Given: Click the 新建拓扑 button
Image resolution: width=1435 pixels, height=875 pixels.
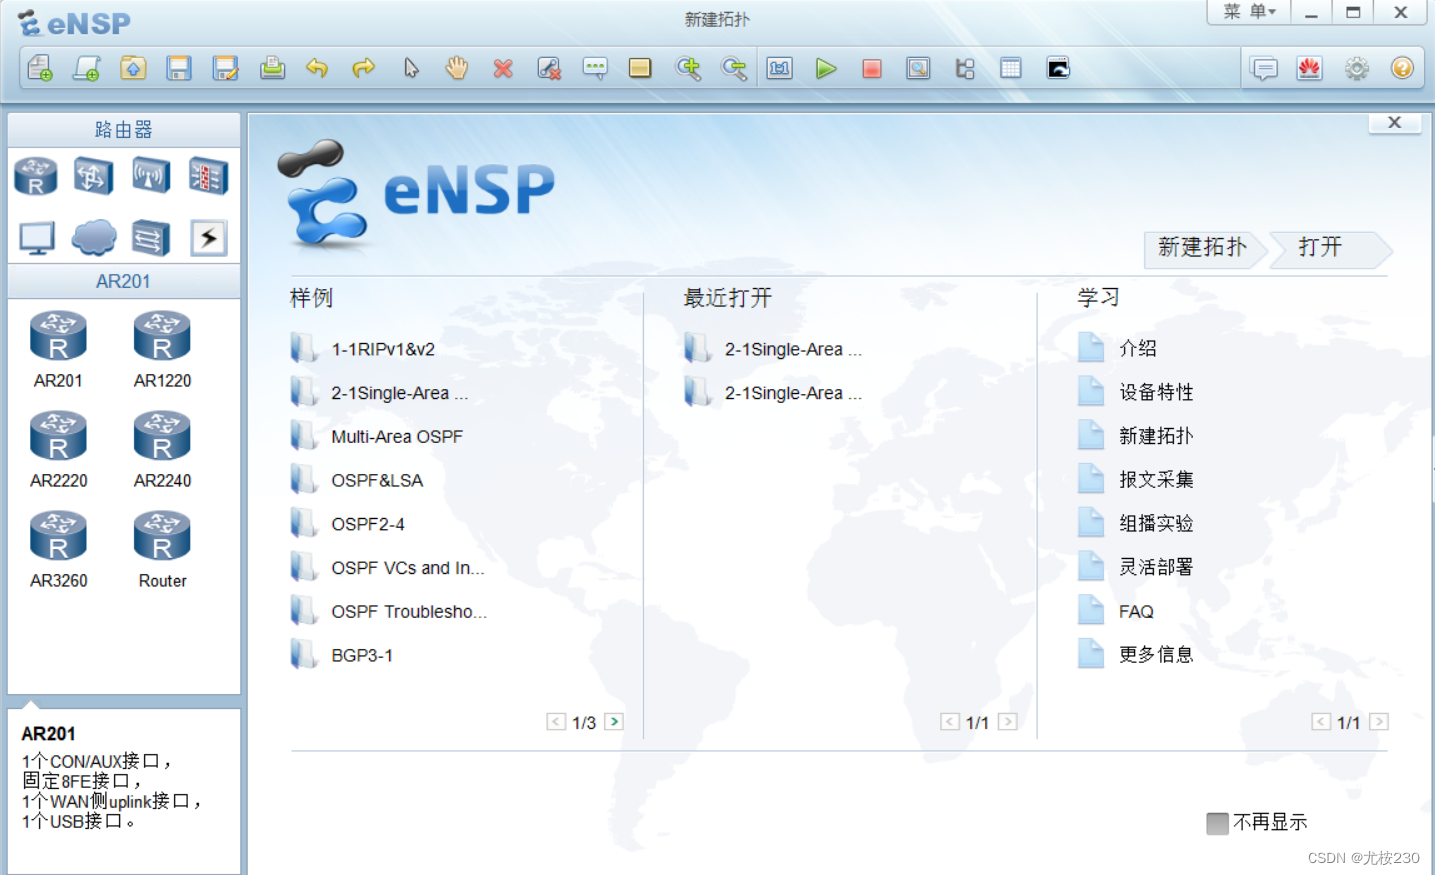Looking at the screenshot, I should (x=1203, y=248).
